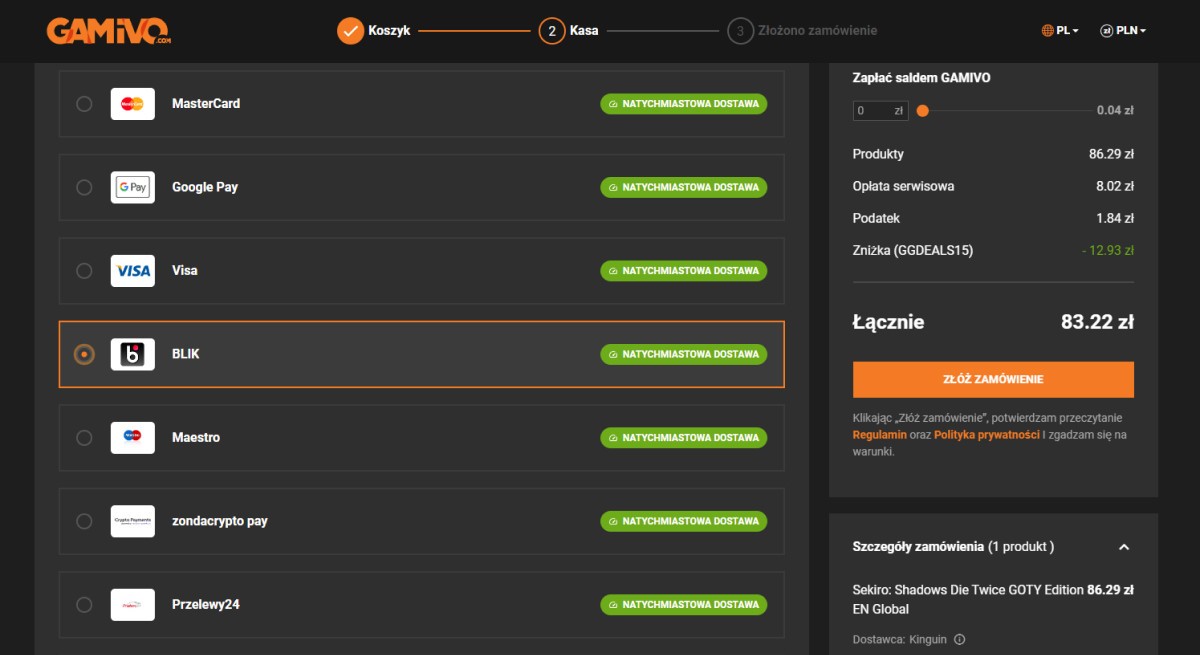This screenshot has height=655, width=1200.
Task: Click the Koszyk checkmark step icon
Action: point(350,31)
